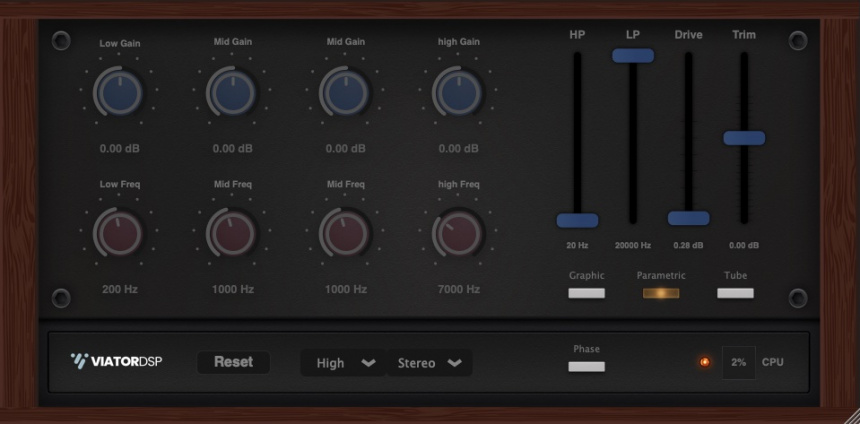Click the 7000 Hz value label

tap(459, 289)
